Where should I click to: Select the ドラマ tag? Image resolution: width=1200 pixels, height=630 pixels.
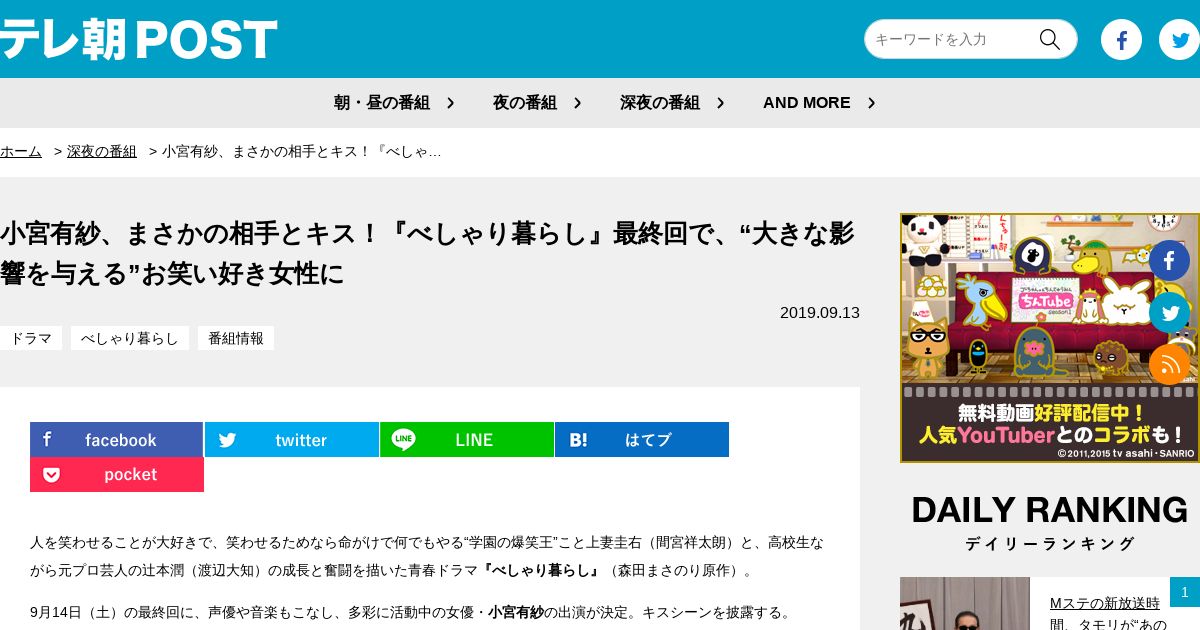pyautogui.click(x=31, y=338)
